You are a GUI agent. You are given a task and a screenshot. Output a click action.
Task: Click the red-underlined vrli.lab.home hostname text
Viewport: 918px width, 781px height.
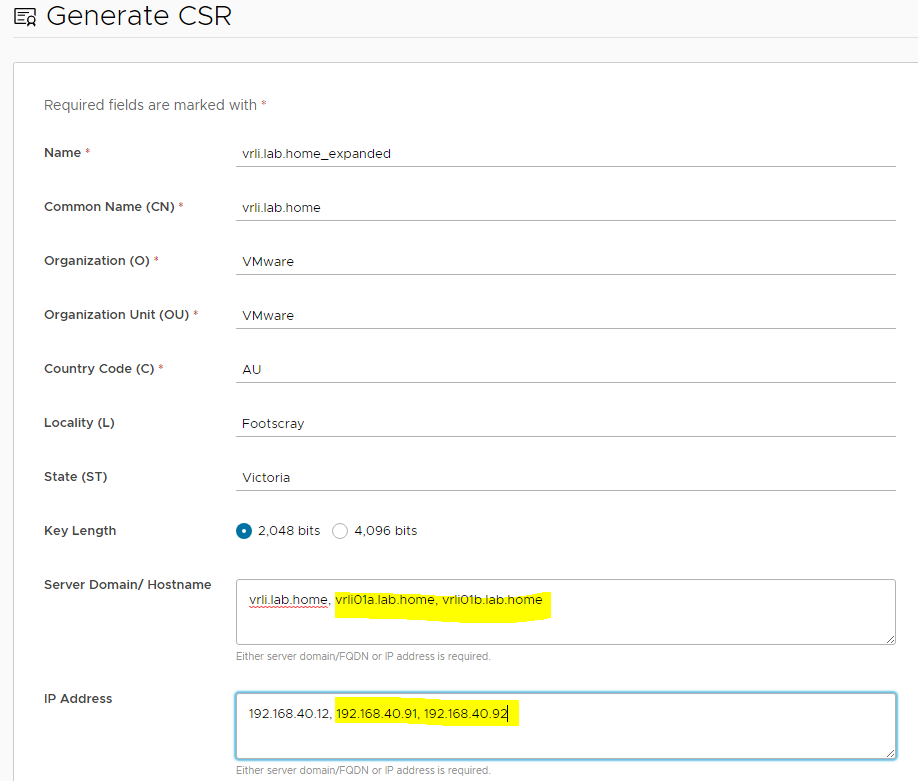(288, 600)
